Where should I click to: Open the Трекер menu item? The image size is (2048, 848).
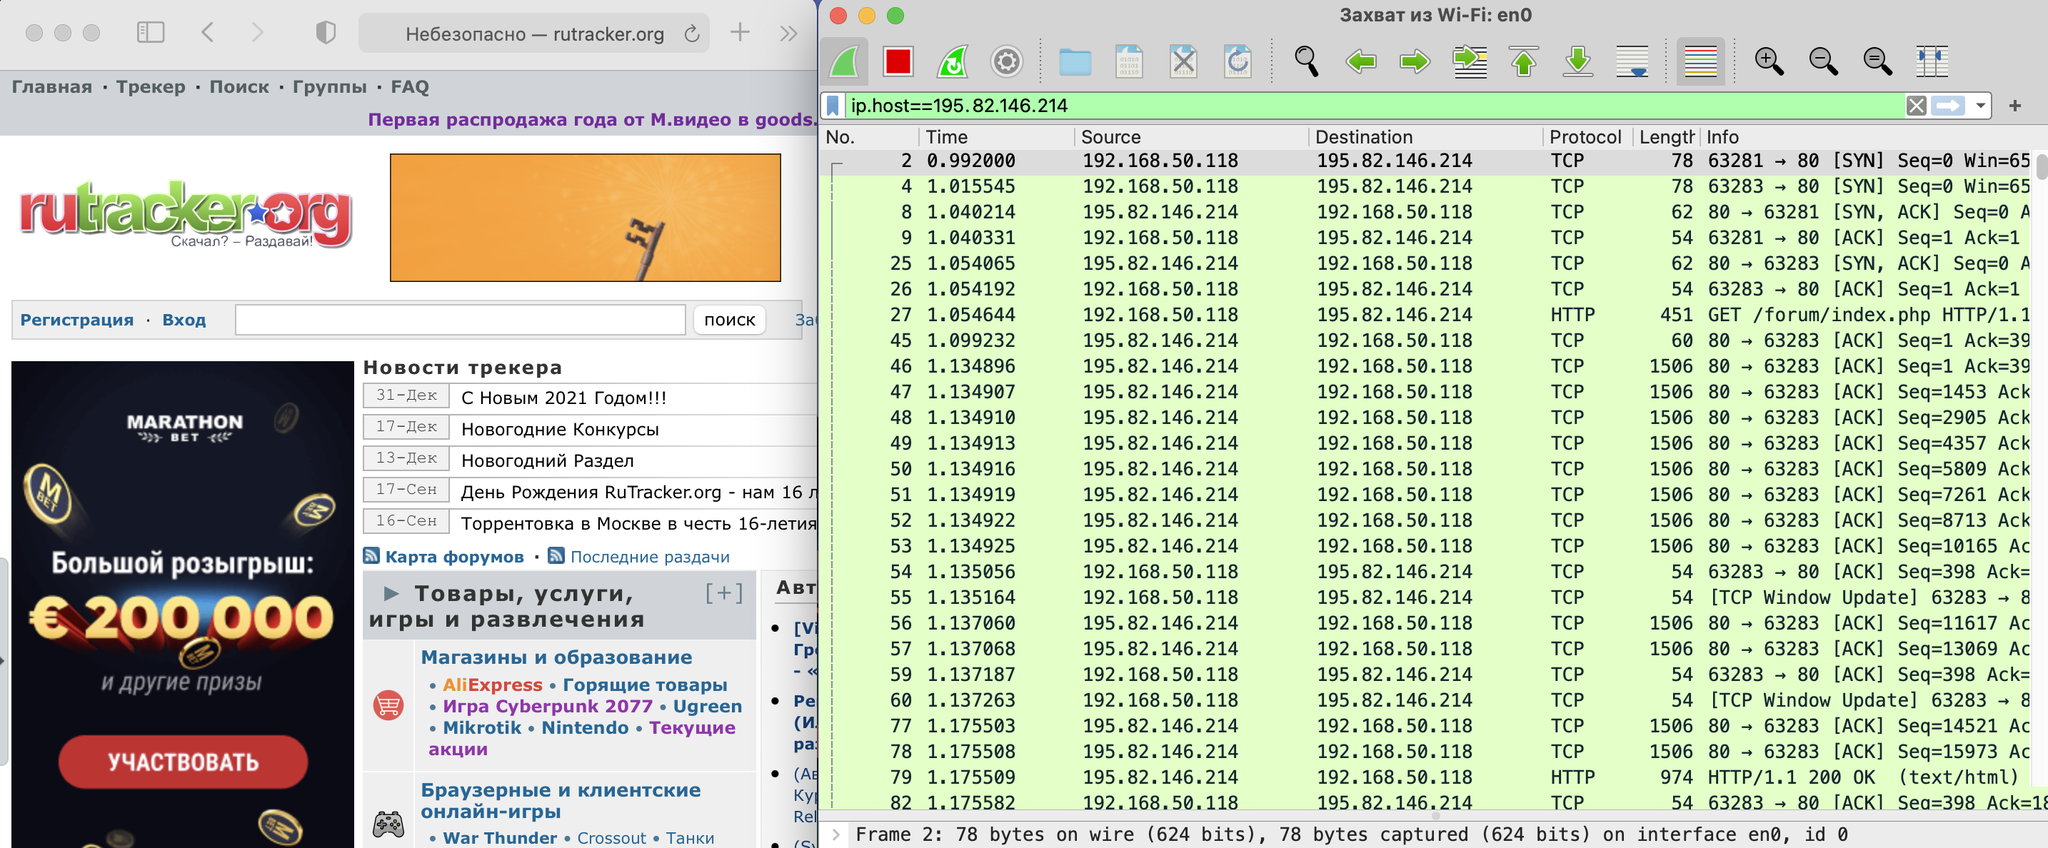(x=150, y=87)
